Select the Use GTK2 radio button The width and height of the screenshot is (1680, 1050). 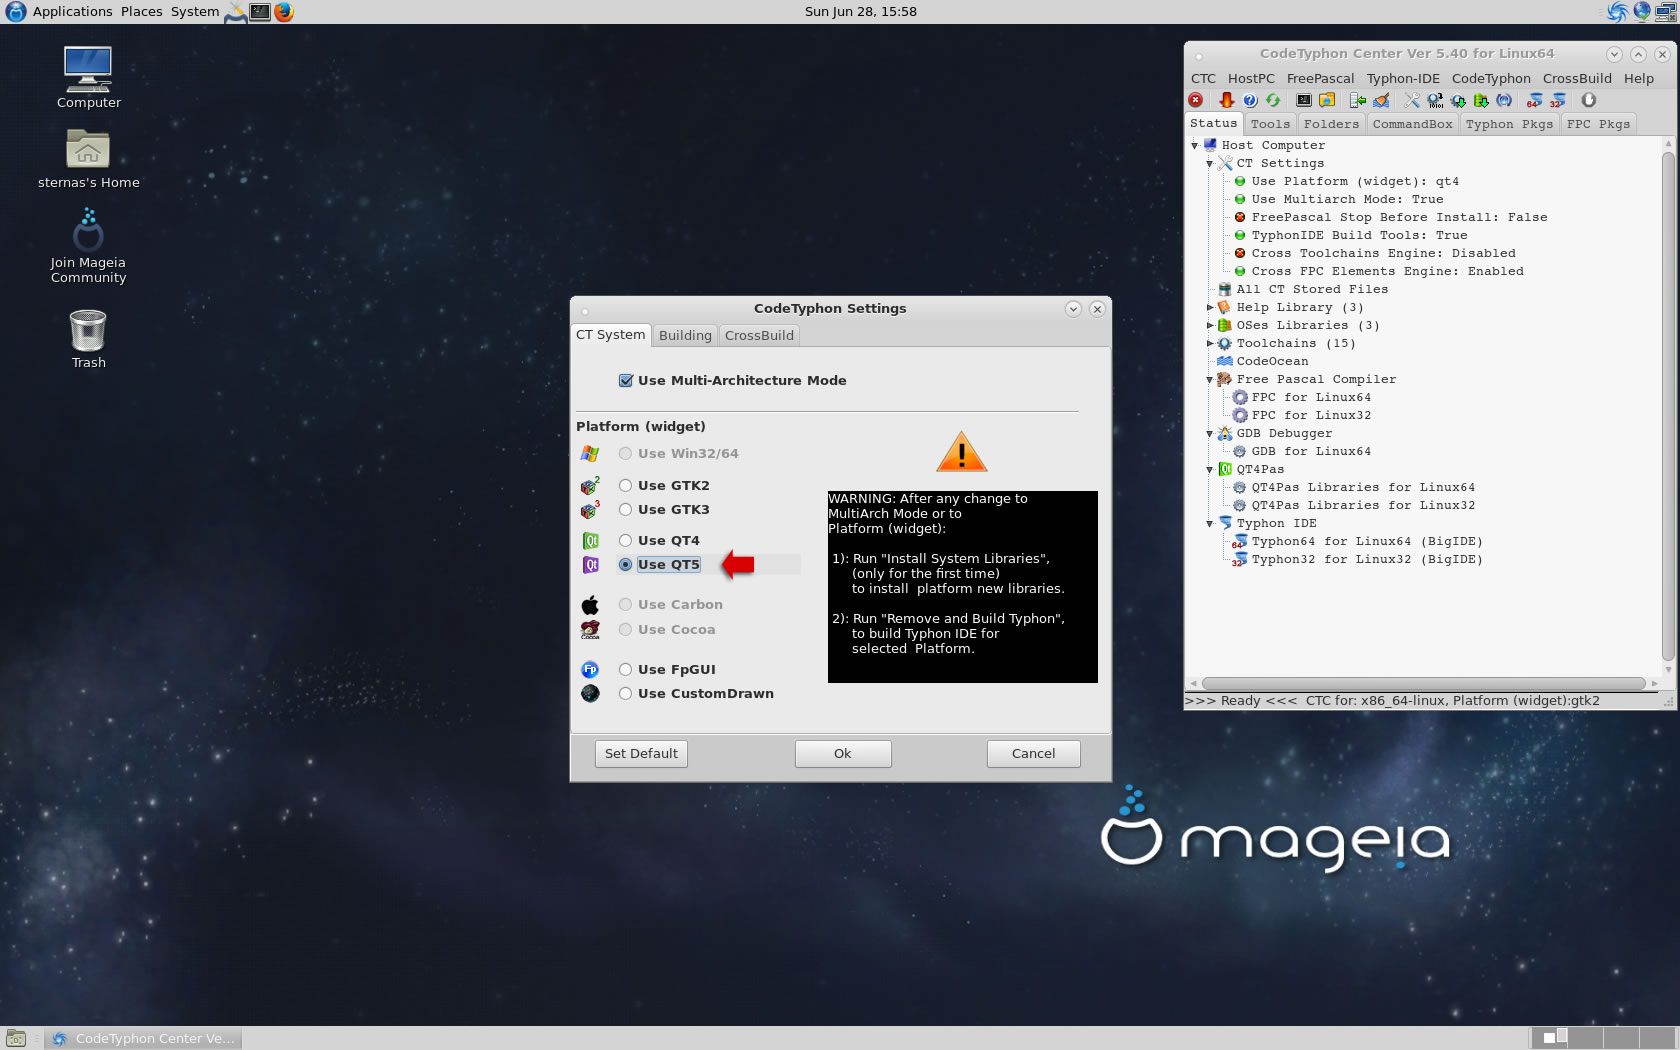click(x=625, y=485)
